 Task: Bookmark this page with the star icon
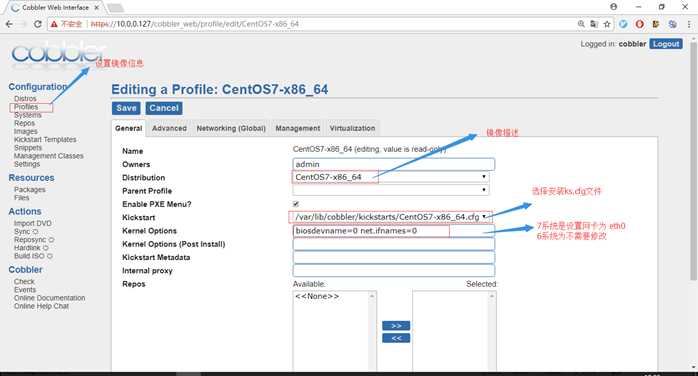tap(607, 24)
